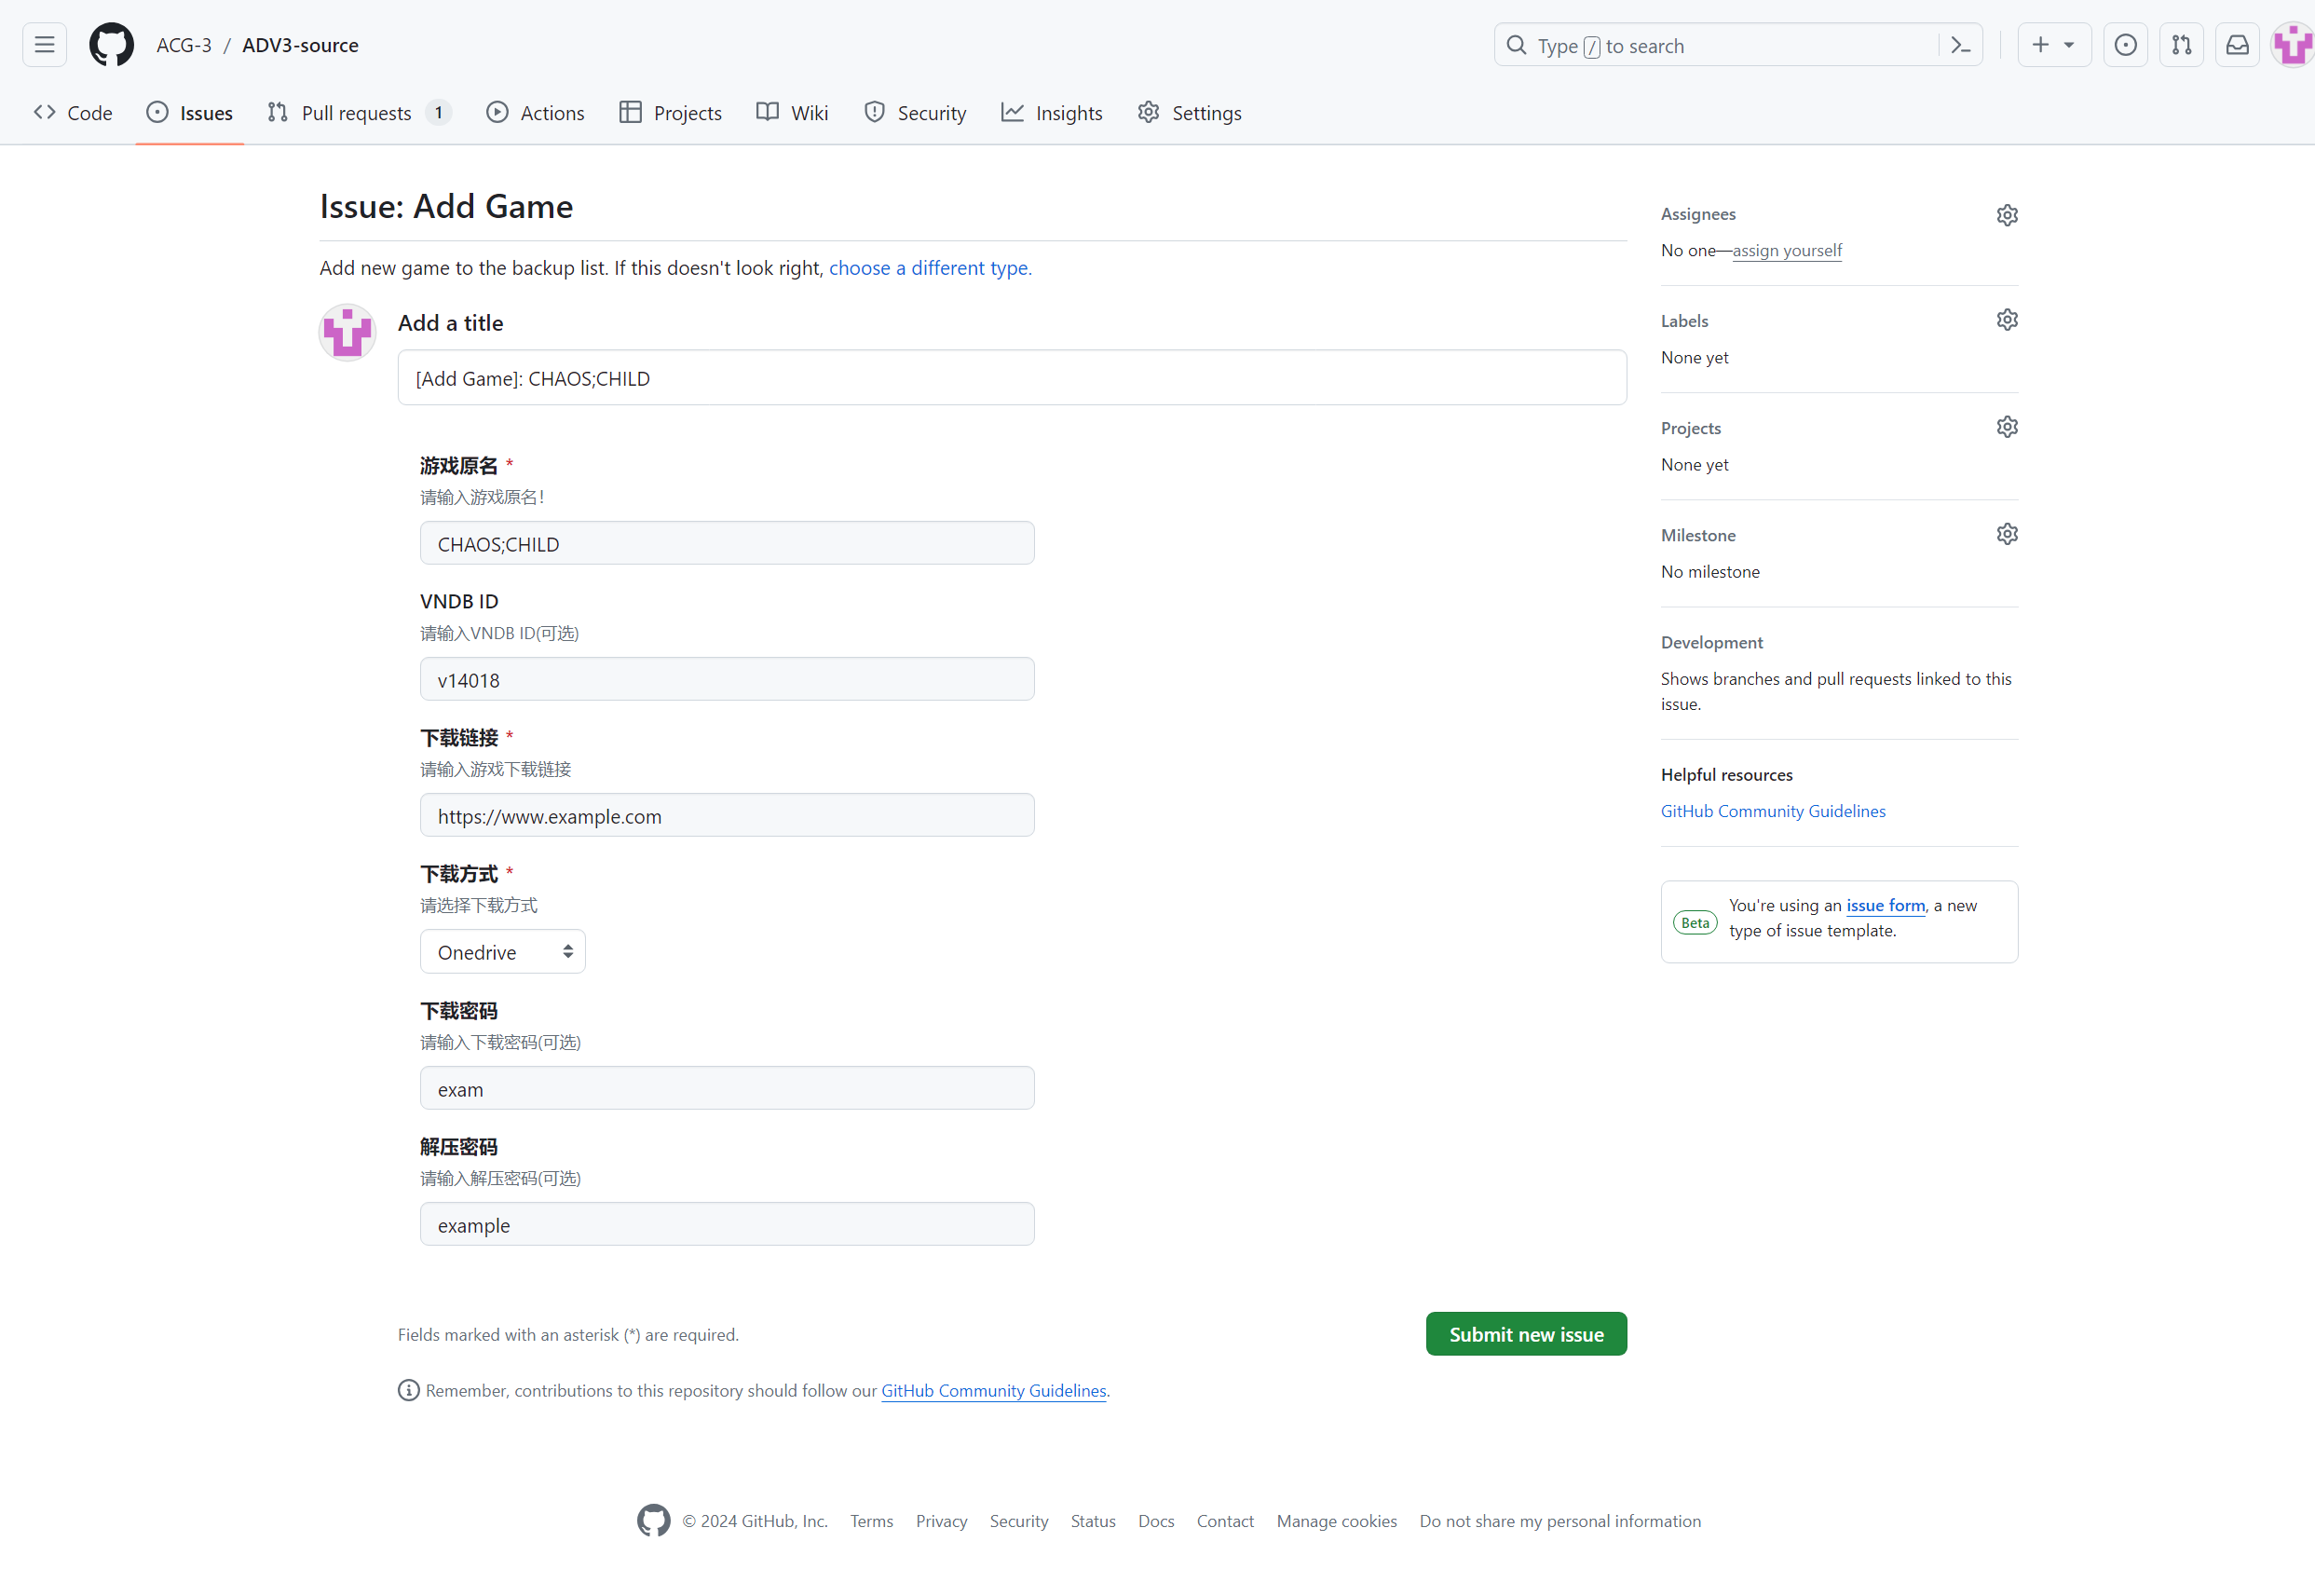Click the Assignees gear icon
Image resolution: width=2315 pixels, height=1596 pixels.
click(2006, 215)
